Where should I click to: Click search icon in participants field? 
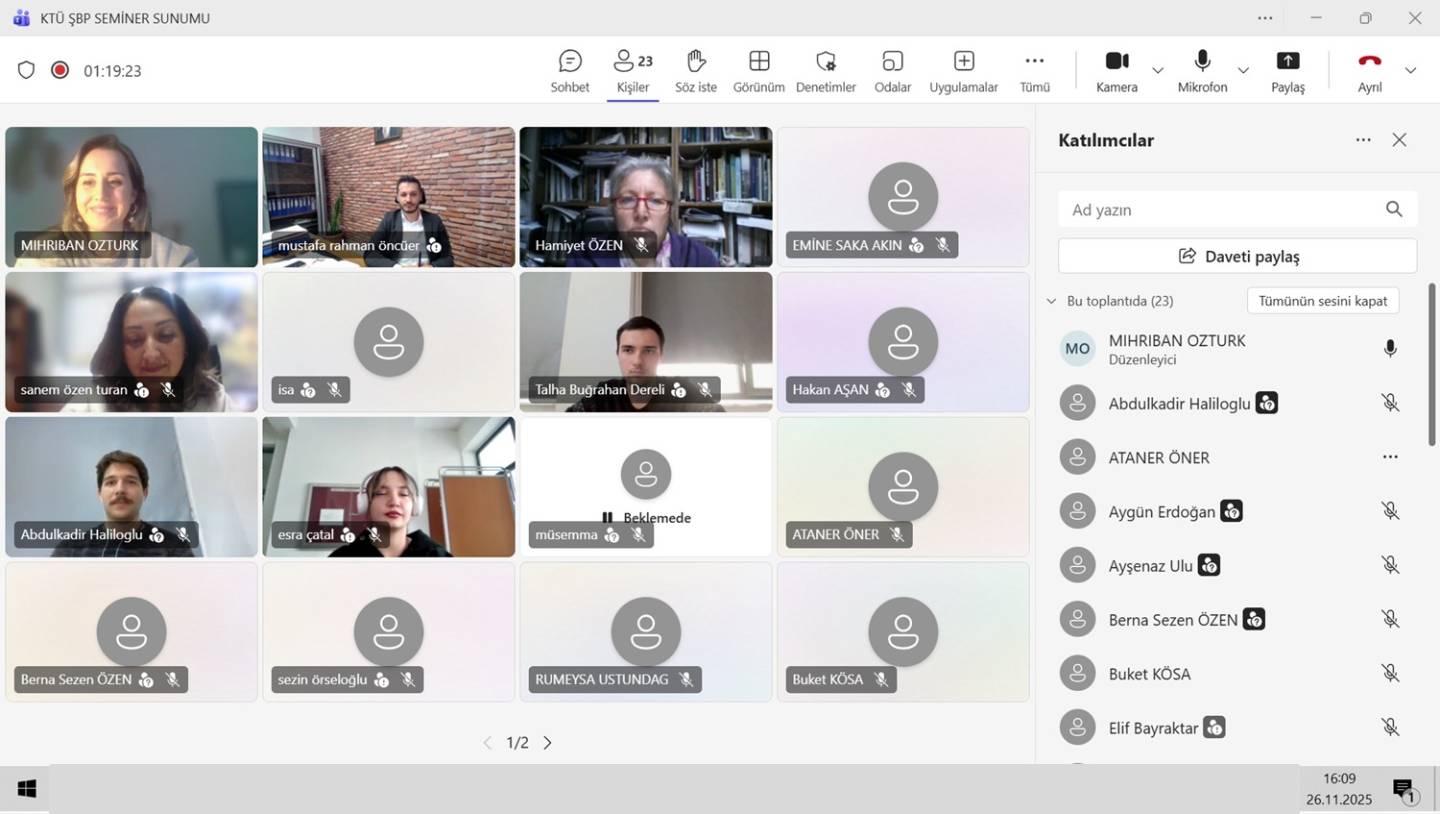1394,209
